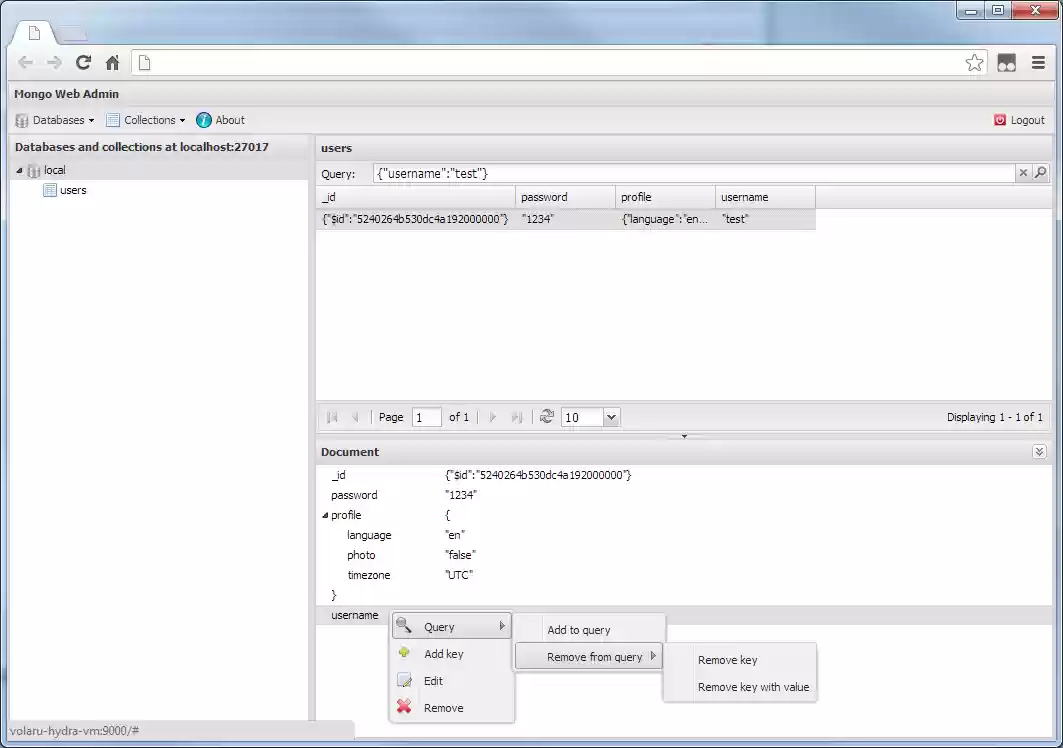Click the refresh icon in the pagination bar
The height and width of the screenshot is (748, 1063).
coord(547,416)
